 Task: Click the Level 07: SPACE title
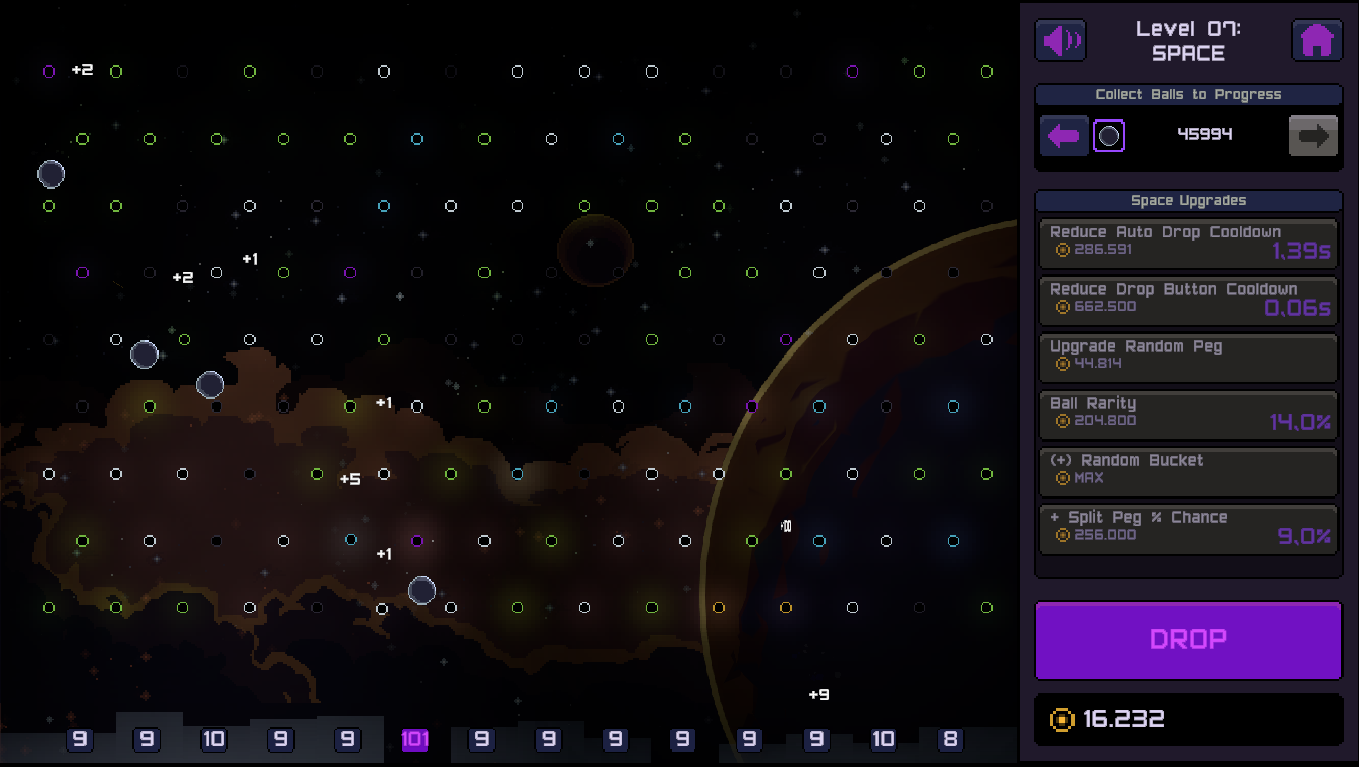pyautogui.click(x=1188, y=41)
